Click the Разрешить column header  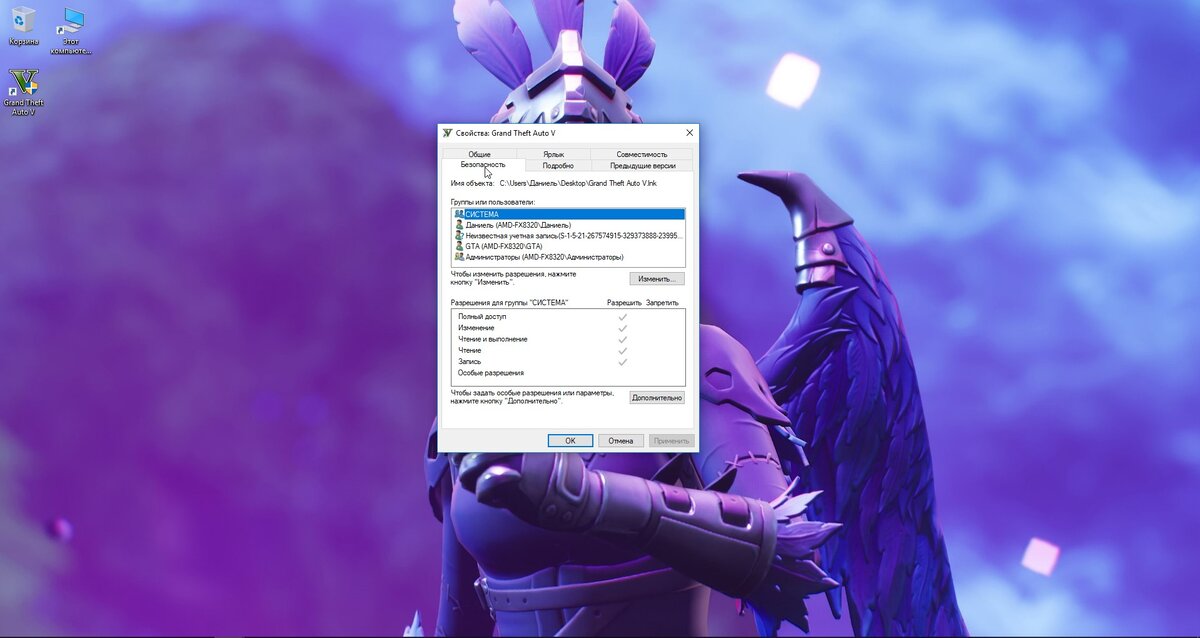click(624, 302)
